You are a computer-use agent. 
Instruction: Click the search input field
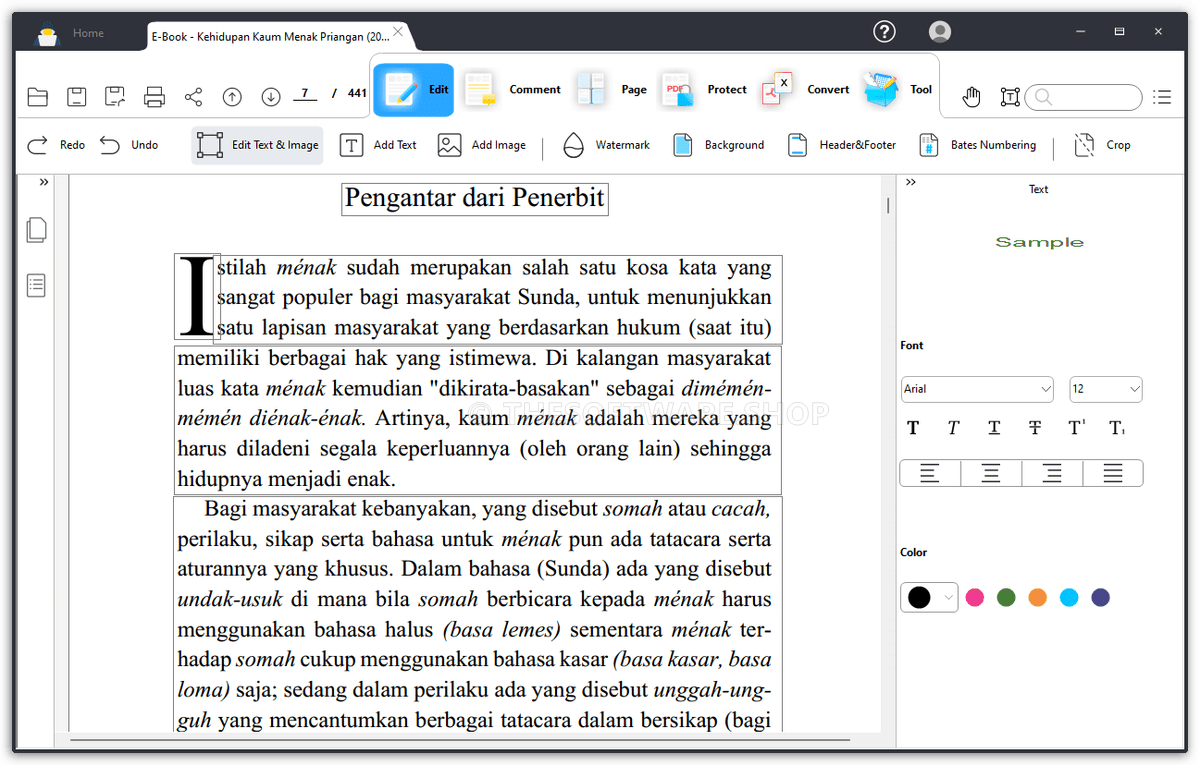pyautogui.click(x=1084, y=97)
